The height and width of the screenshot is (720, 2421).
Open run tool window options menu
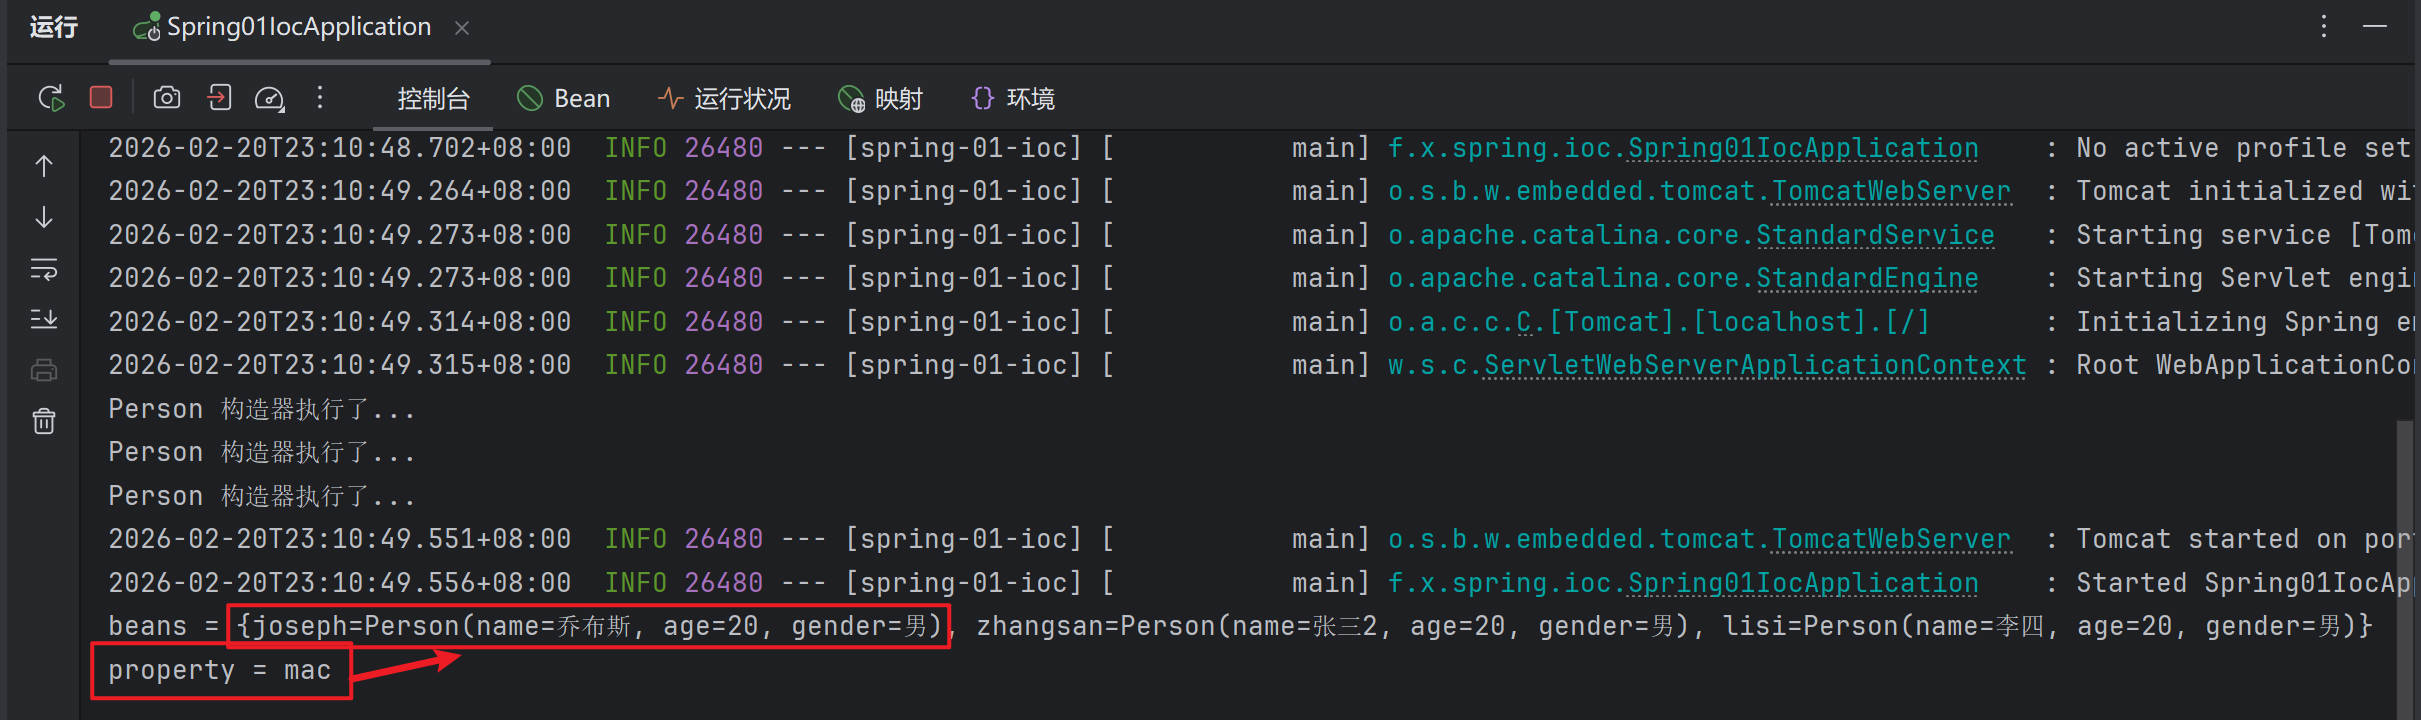tap(2324, 27)
